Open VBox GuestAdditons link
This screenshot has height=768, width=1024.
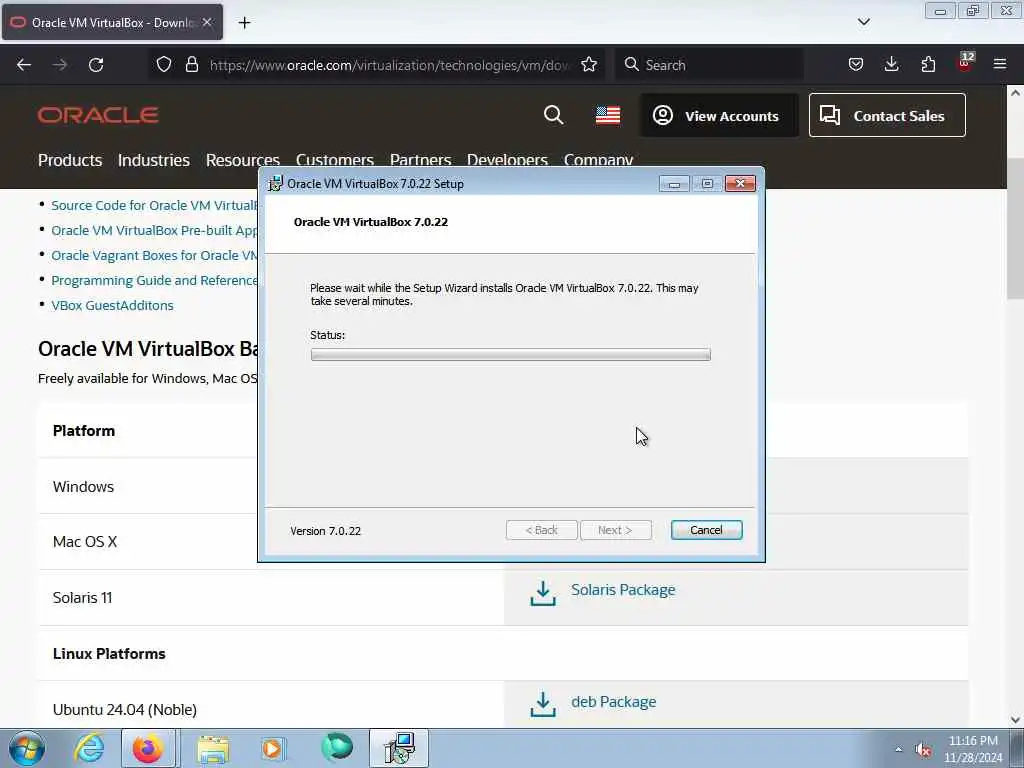point(112,305)
